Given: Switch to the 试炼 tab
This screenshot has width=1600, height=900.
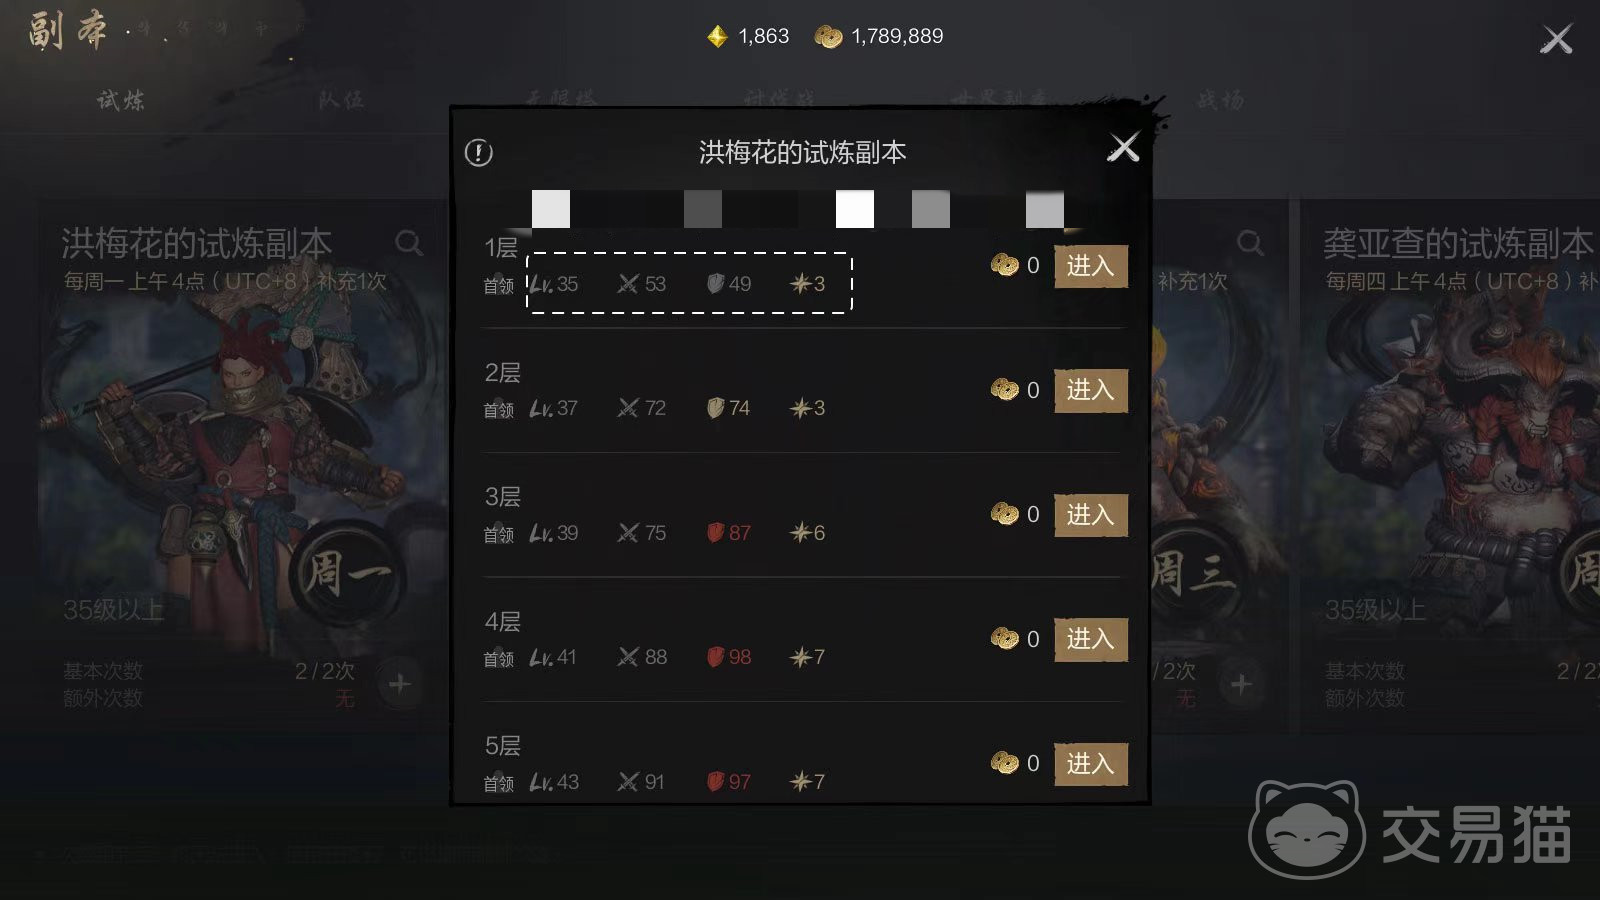Looking at the screenshot, I should click(121, 100).
